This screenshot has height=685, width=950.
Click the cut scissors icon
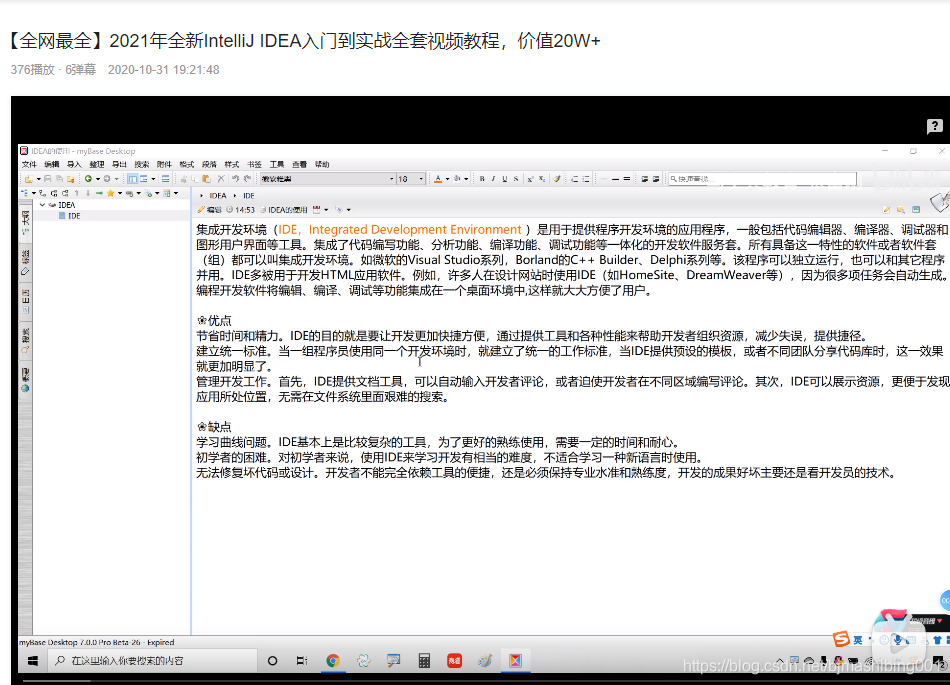tap(184, 179)
